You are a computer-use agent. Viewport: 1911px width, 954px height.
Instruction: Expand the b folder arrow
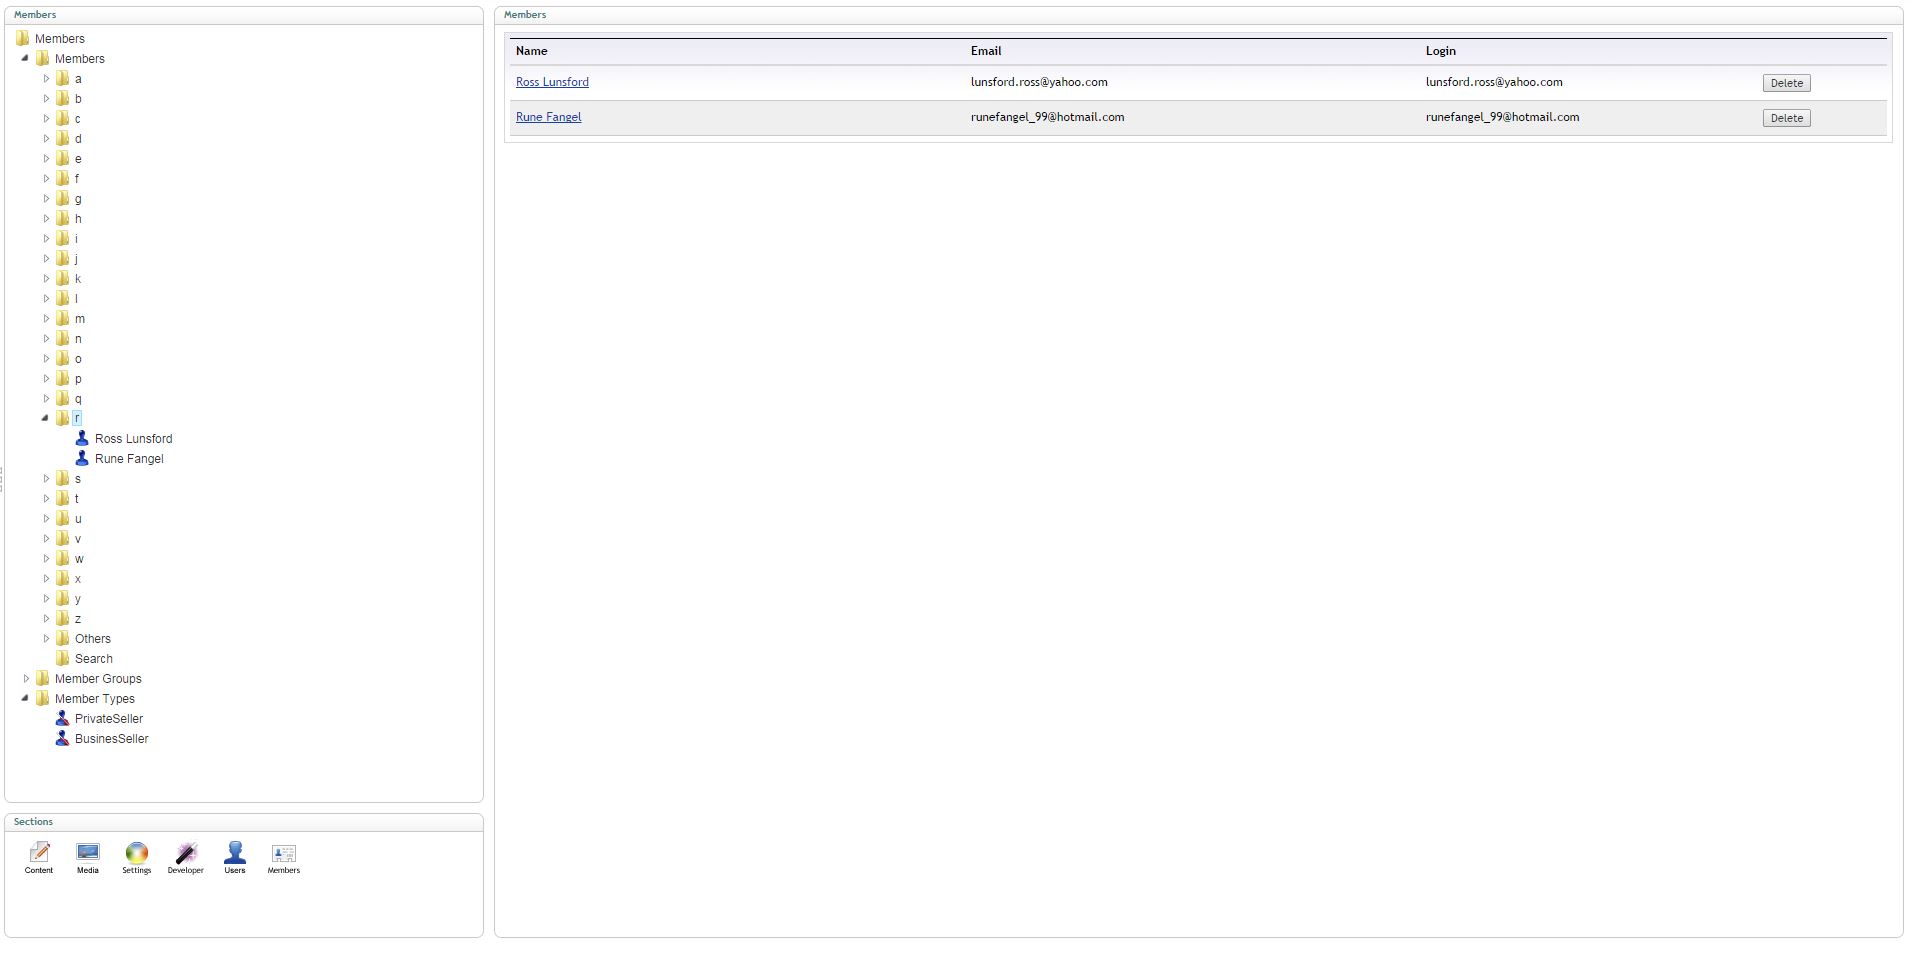(46, 98)
